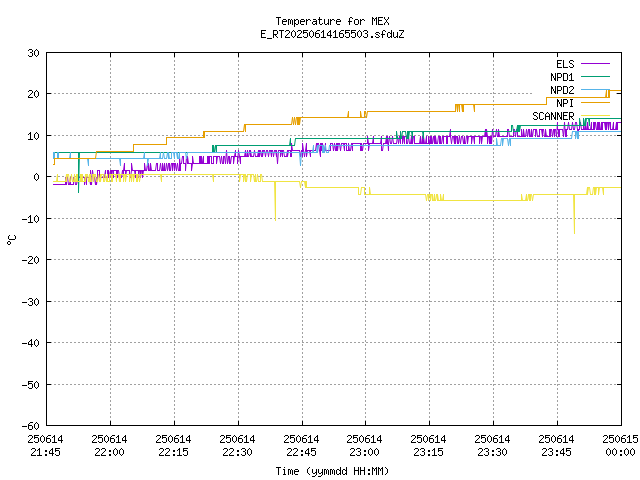Click the yellow SCANNER legend line sample
The image size is (640, 480).
coord(595,116)
